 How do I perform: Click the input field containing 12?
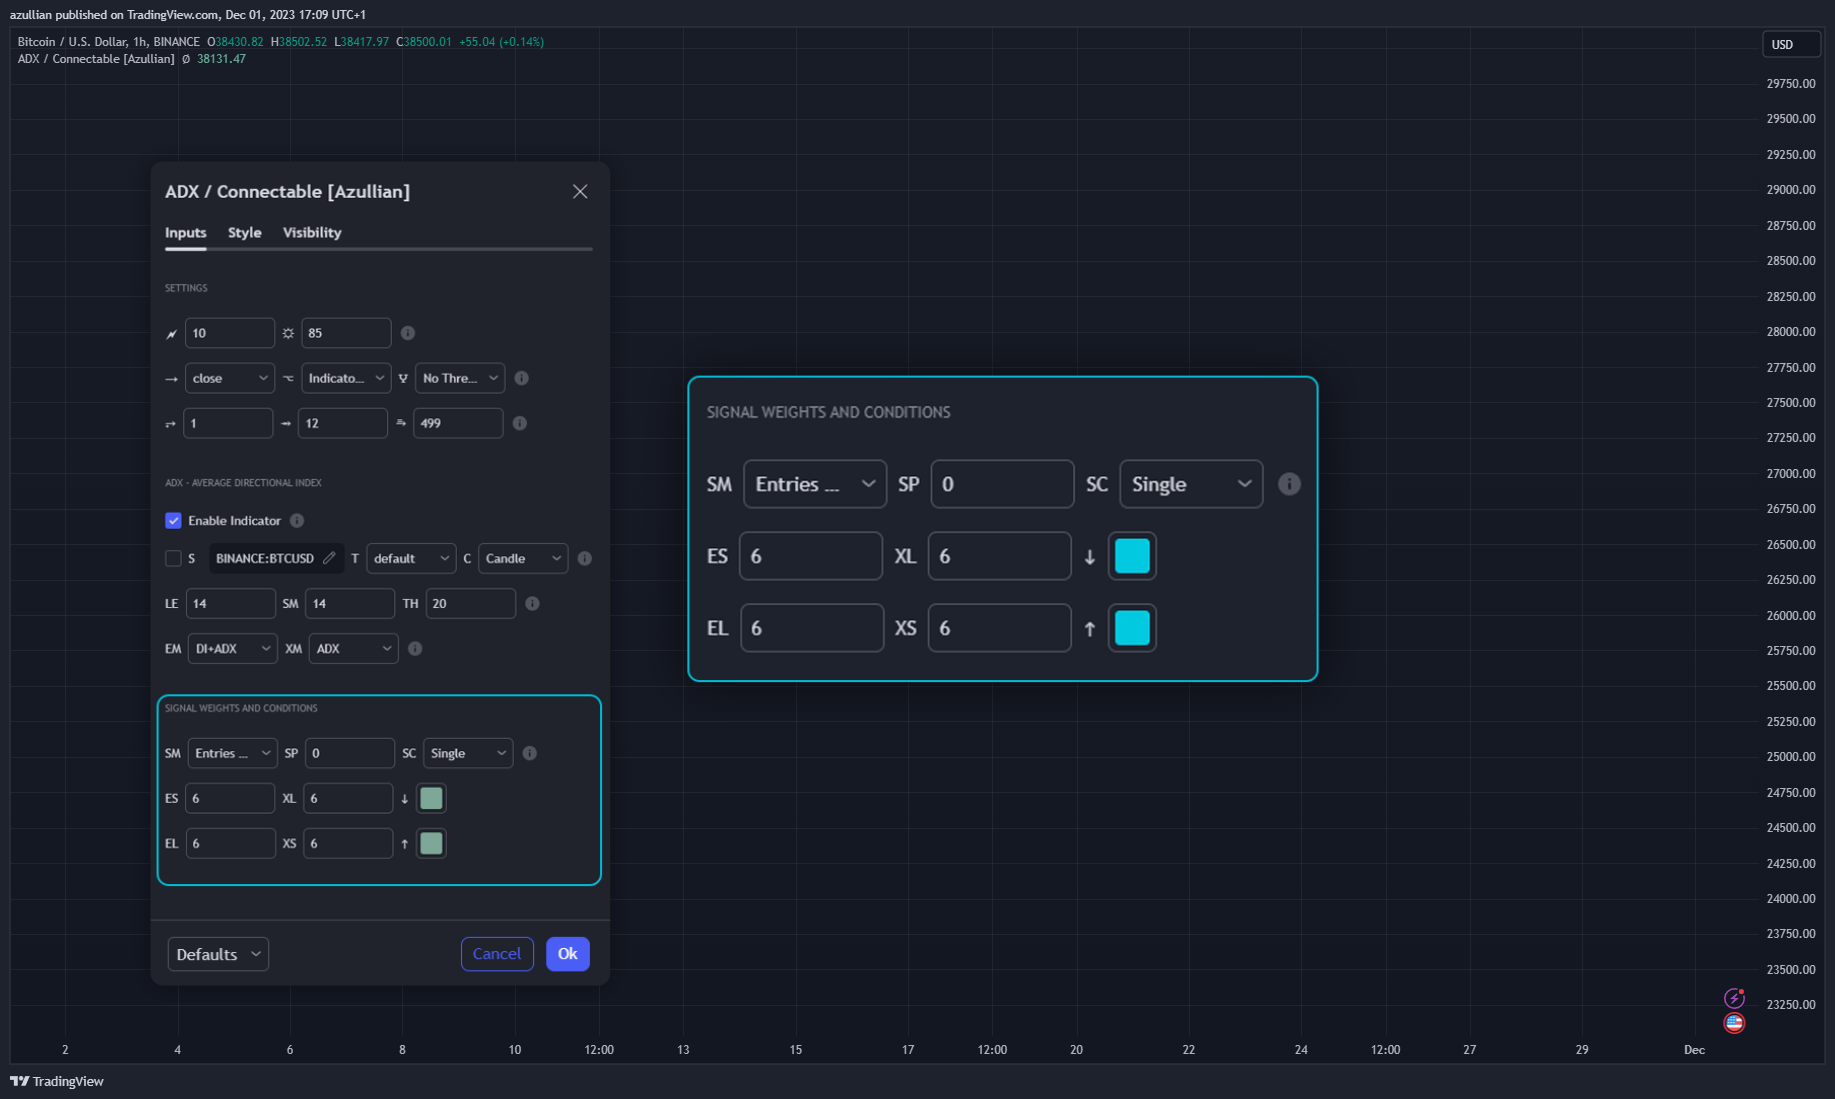point(342,423)
